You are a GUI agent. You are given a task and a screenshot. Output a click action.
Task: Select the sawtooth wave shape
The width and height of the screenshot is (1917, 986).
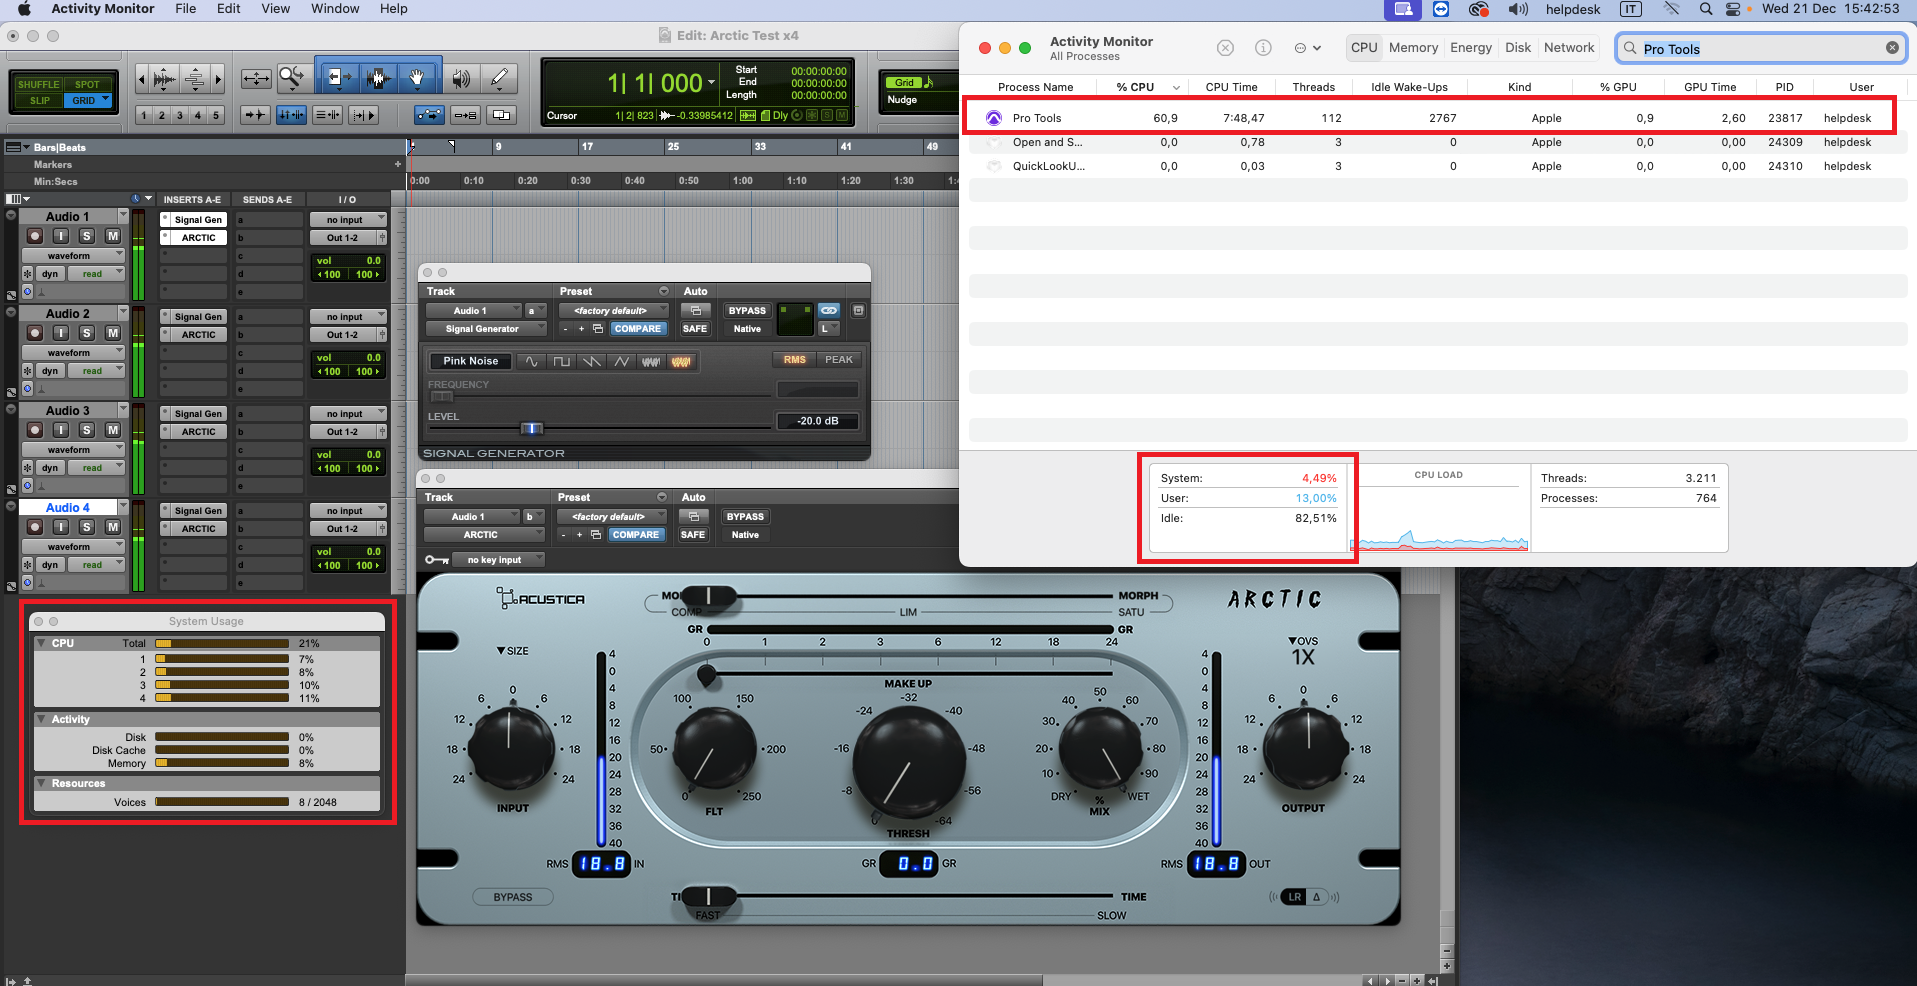point(592,361)
